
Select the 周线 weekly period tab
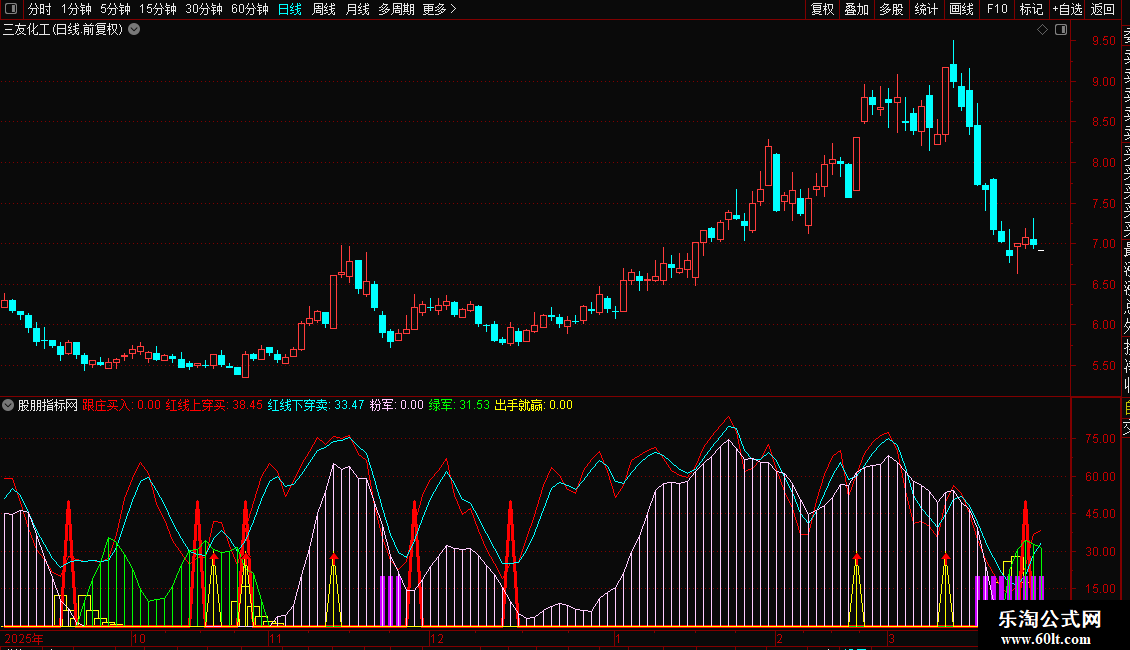point(324,9)
